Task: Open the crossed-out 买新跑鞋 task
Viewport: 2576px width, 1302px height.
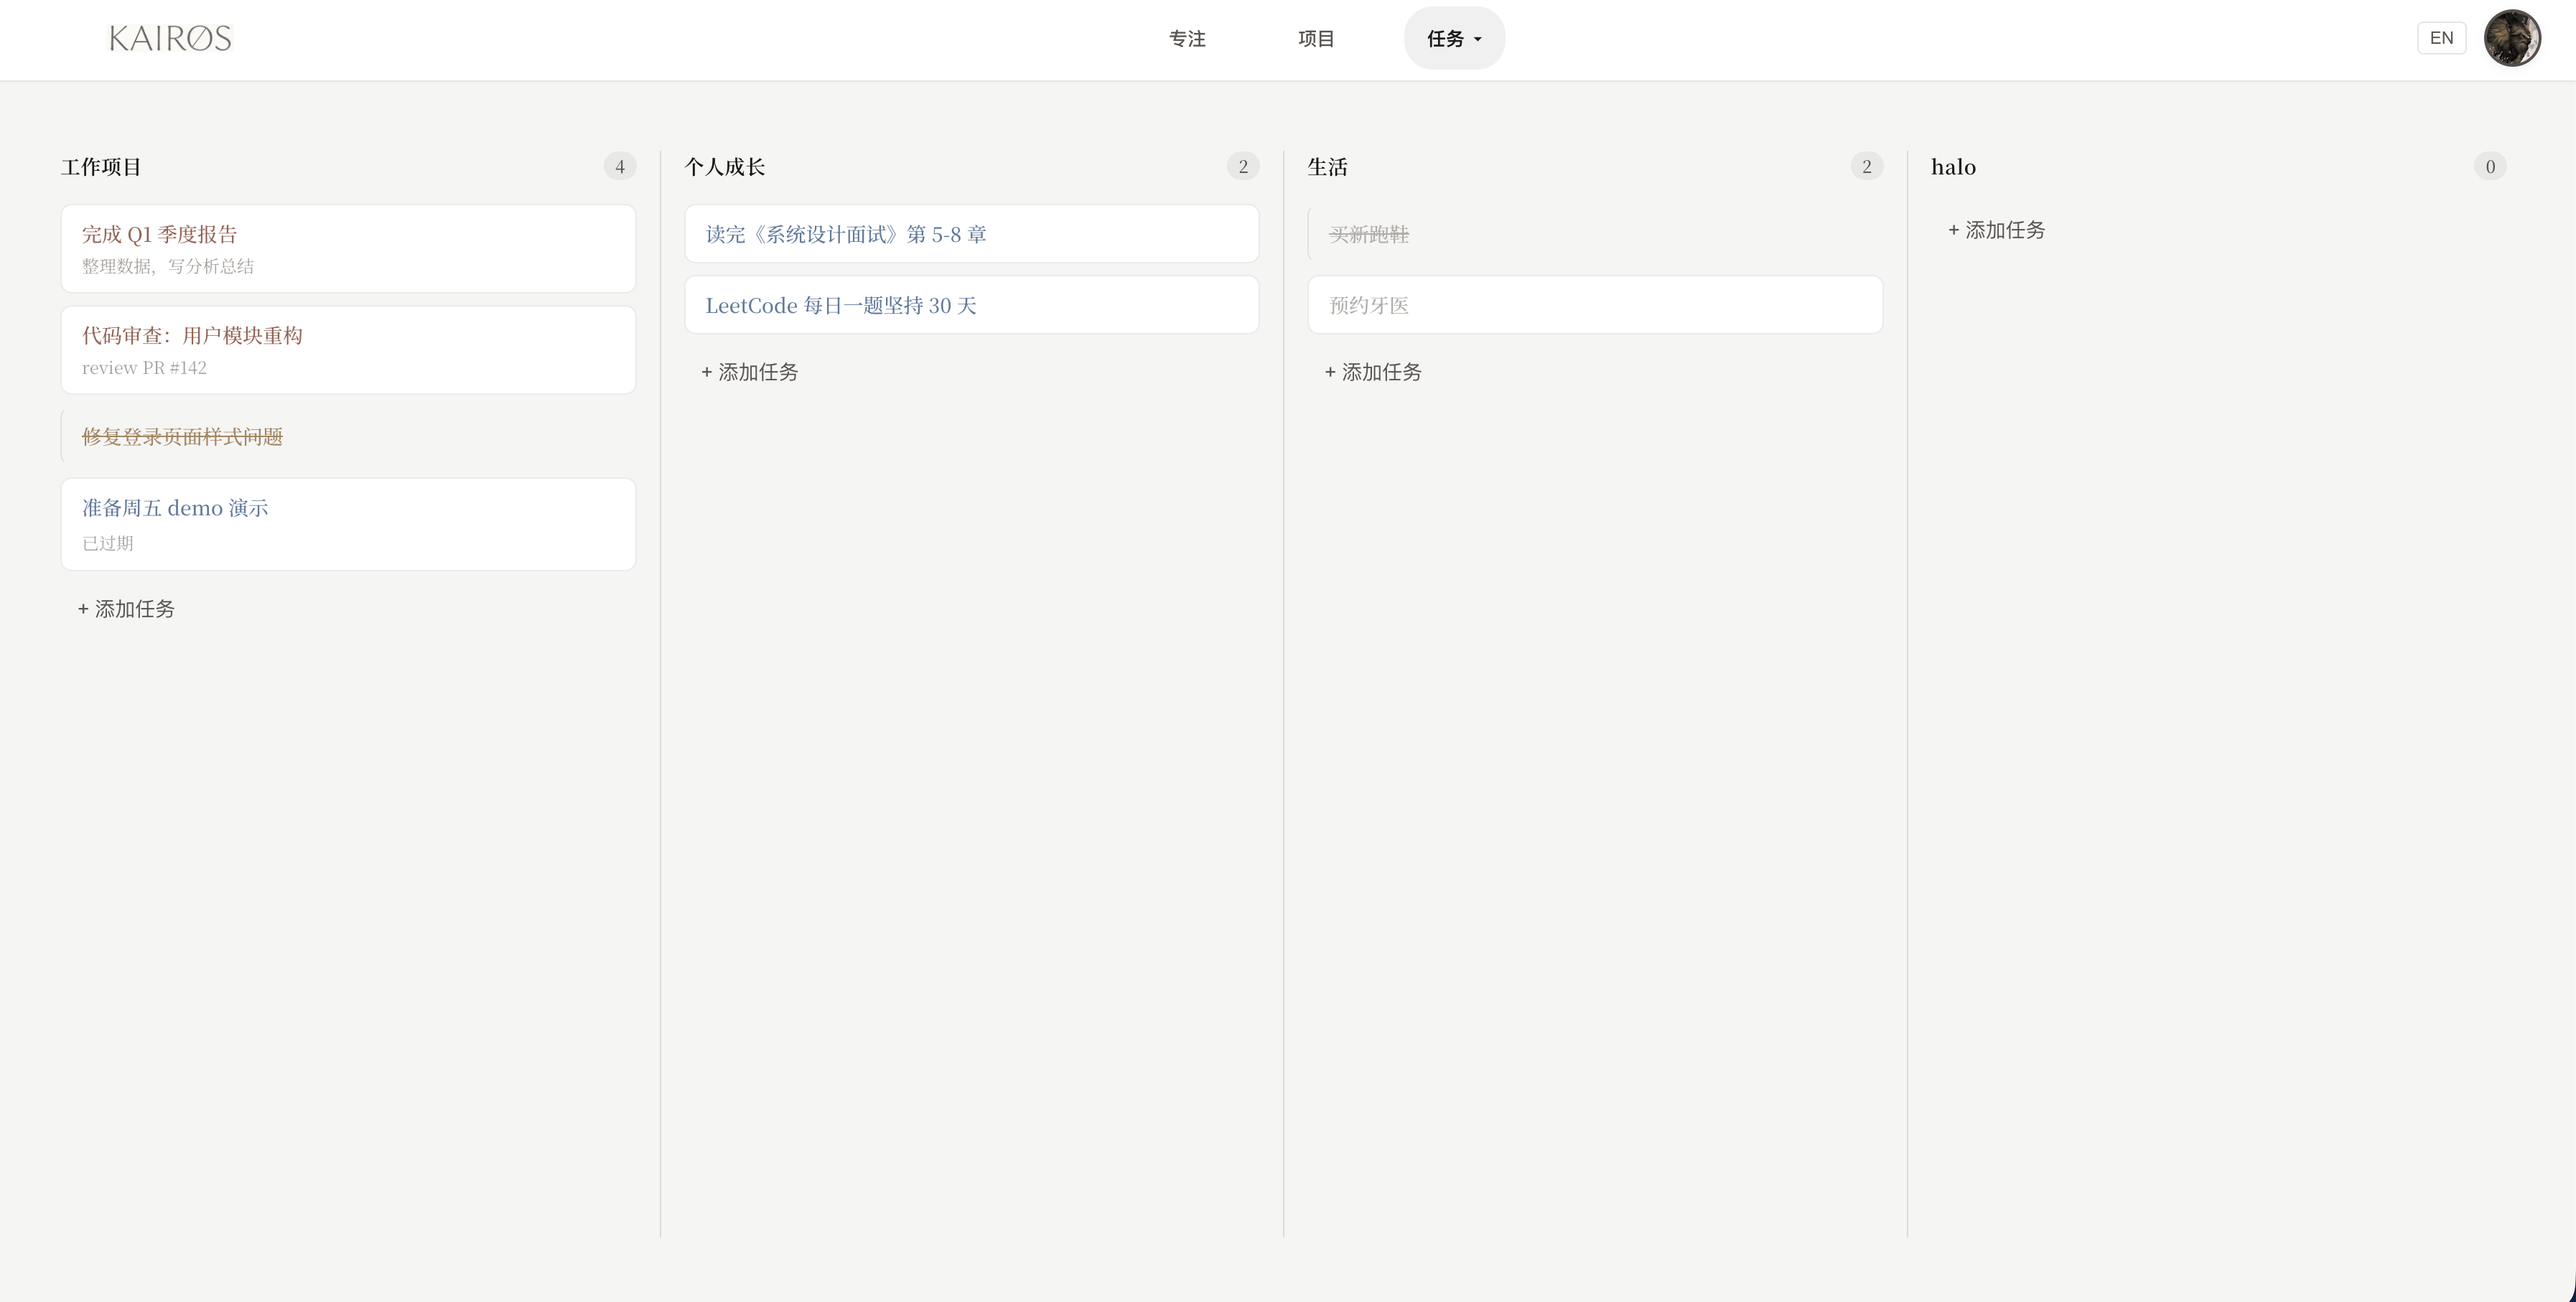Action: click(1595, 234)
